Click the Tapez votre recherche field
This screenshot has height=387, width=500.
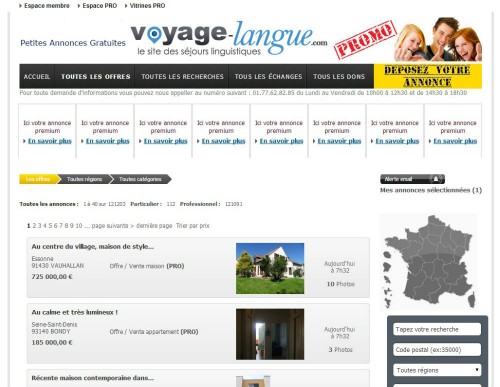[437, 329]
